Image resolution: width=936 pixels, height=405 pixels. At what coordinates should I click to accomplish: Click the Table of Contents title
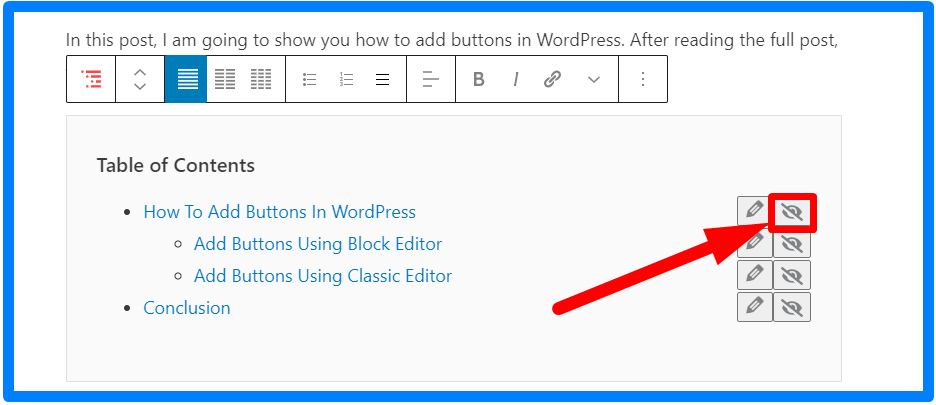[176, 165]
